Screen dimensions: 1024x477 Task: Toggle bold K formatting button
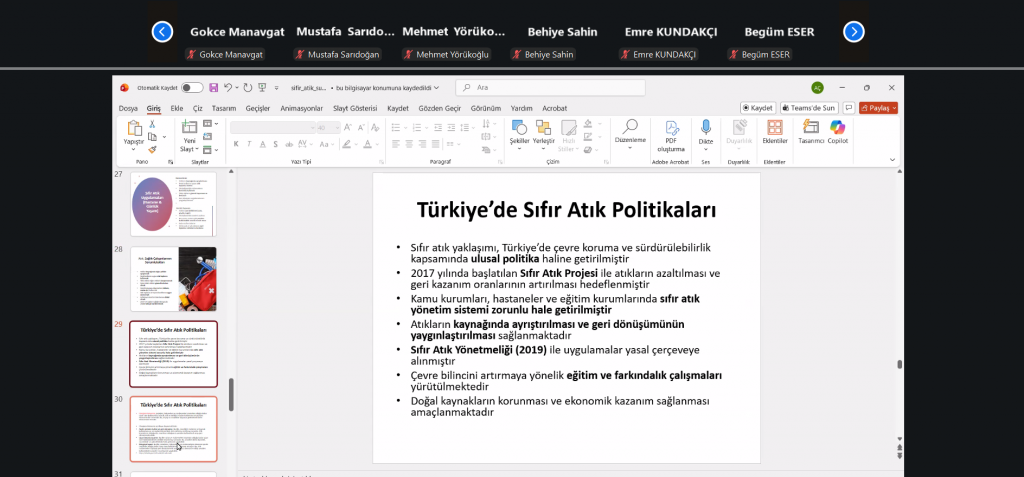(x=236, y=143)
